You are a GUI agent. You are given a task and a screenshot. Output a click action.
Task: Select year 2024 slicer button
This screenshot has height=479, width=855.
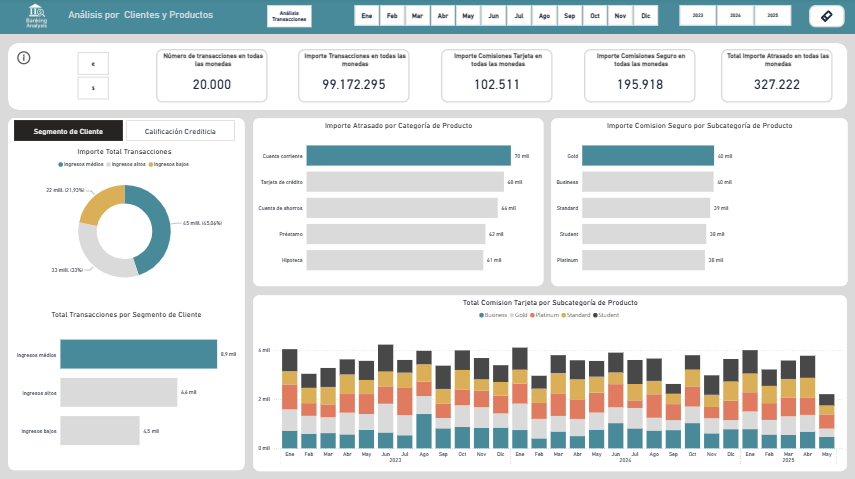point(735,16)
